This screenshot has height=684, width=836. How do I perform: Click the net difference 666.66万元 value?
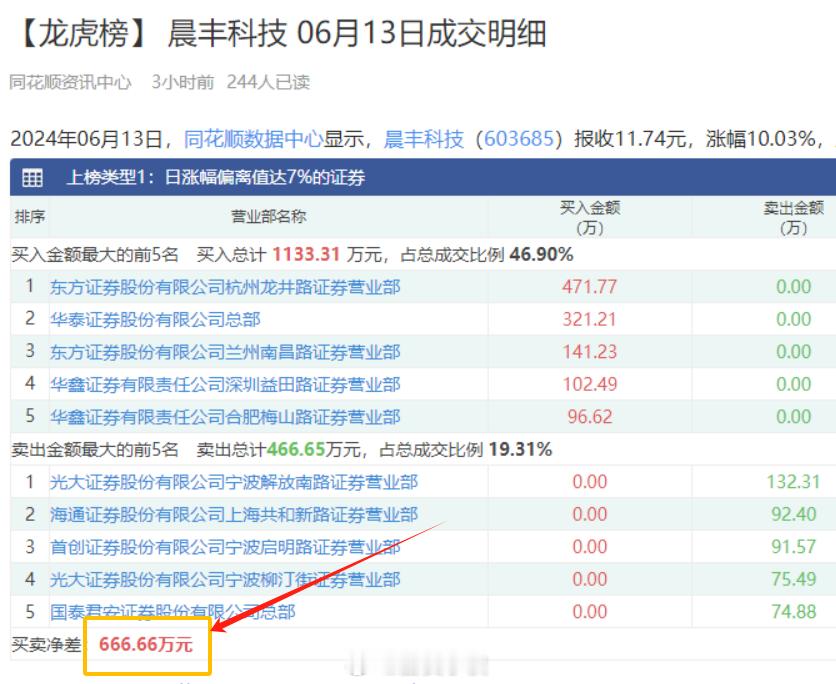click(x=146, y=645)
